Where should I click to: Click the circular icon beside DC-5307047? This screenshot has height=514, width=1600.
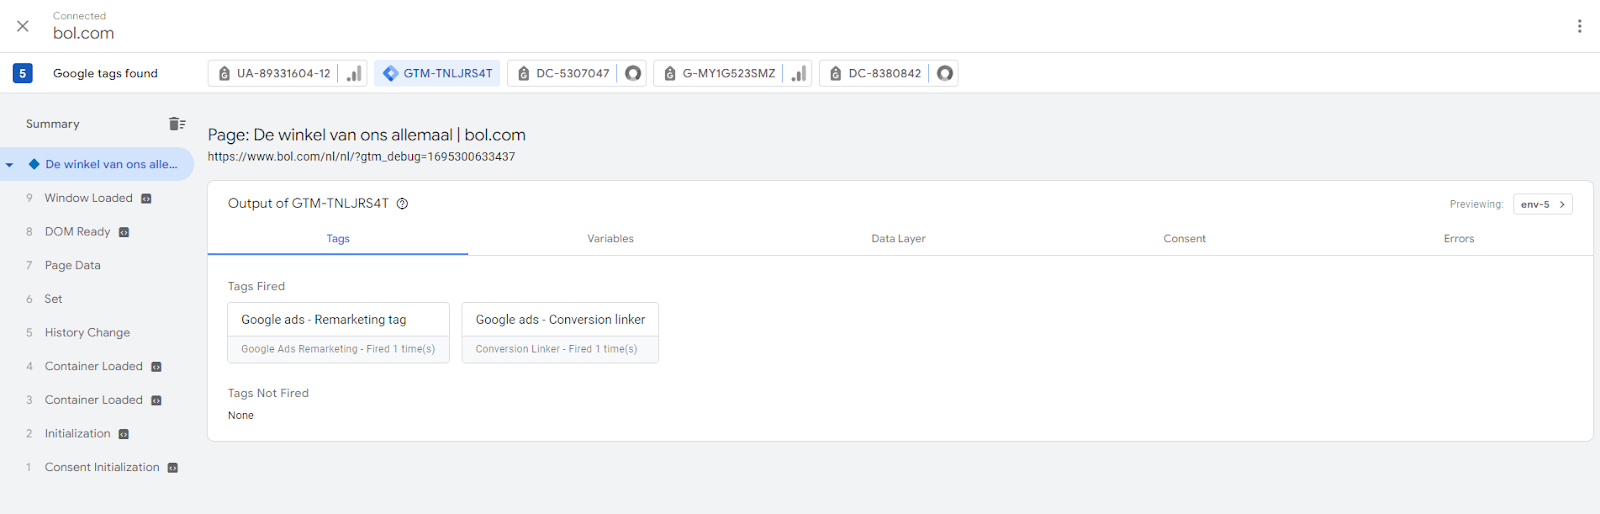(633, 73)
